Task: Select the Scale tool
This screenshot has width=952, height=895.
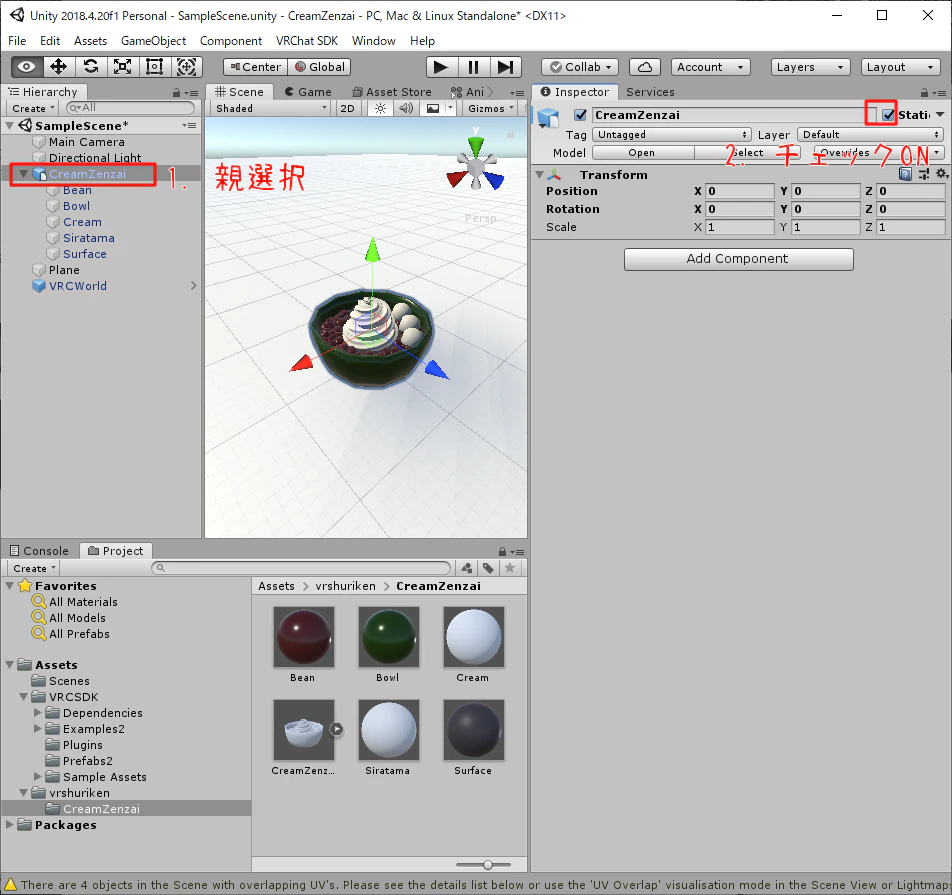Action: click(123, 67)
